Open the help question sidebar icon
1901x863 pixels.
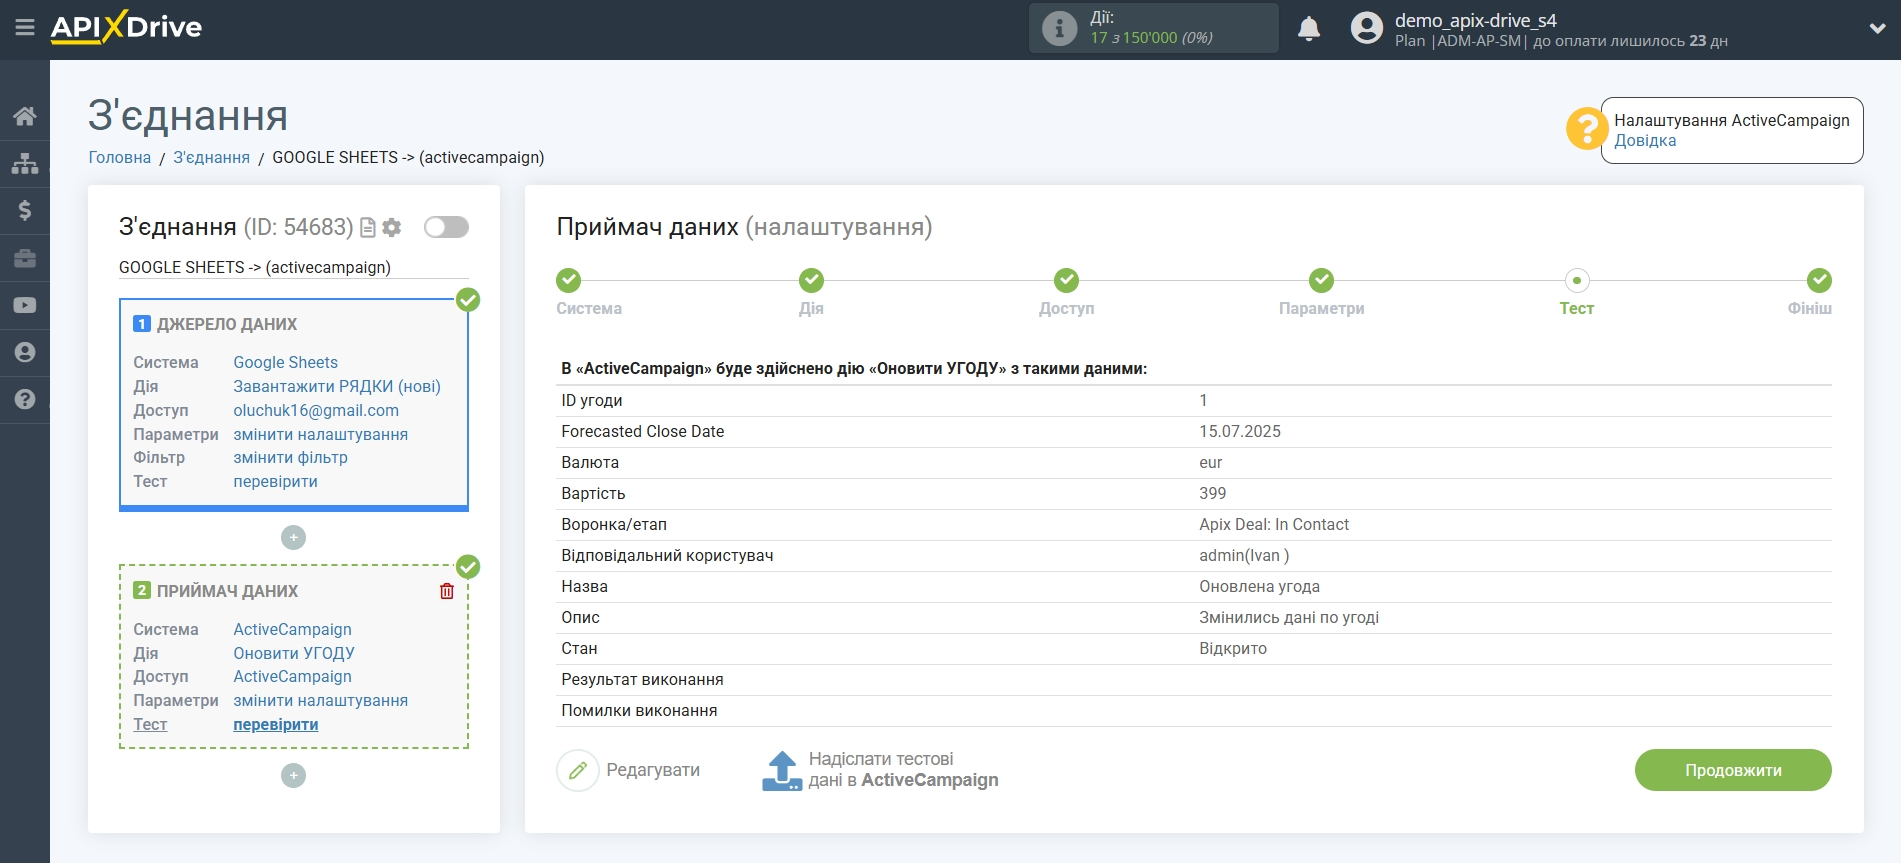pyautogui.click(x=25, y=399)
